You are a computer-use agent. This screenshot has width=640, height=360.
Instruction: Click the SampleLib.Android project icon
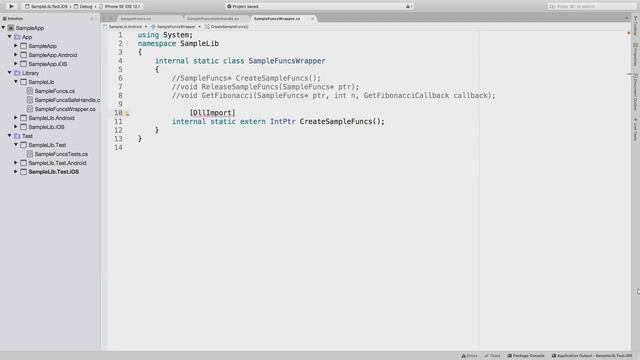click(x=23, y=118)
